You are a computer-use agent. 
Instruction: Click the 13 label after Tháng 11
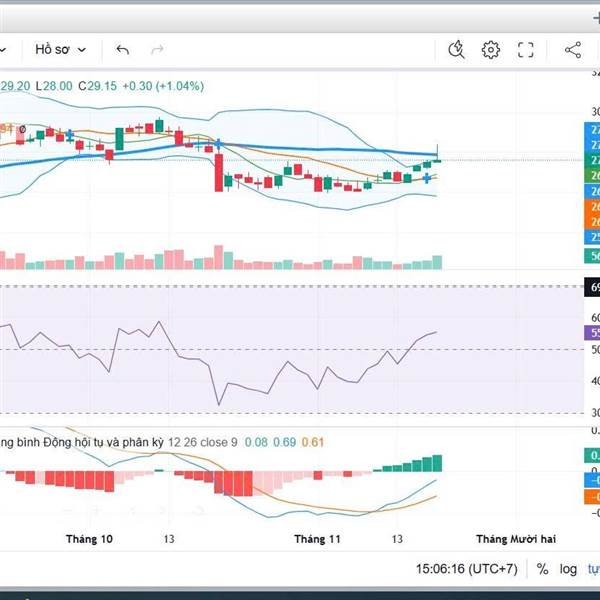[397, 539]
